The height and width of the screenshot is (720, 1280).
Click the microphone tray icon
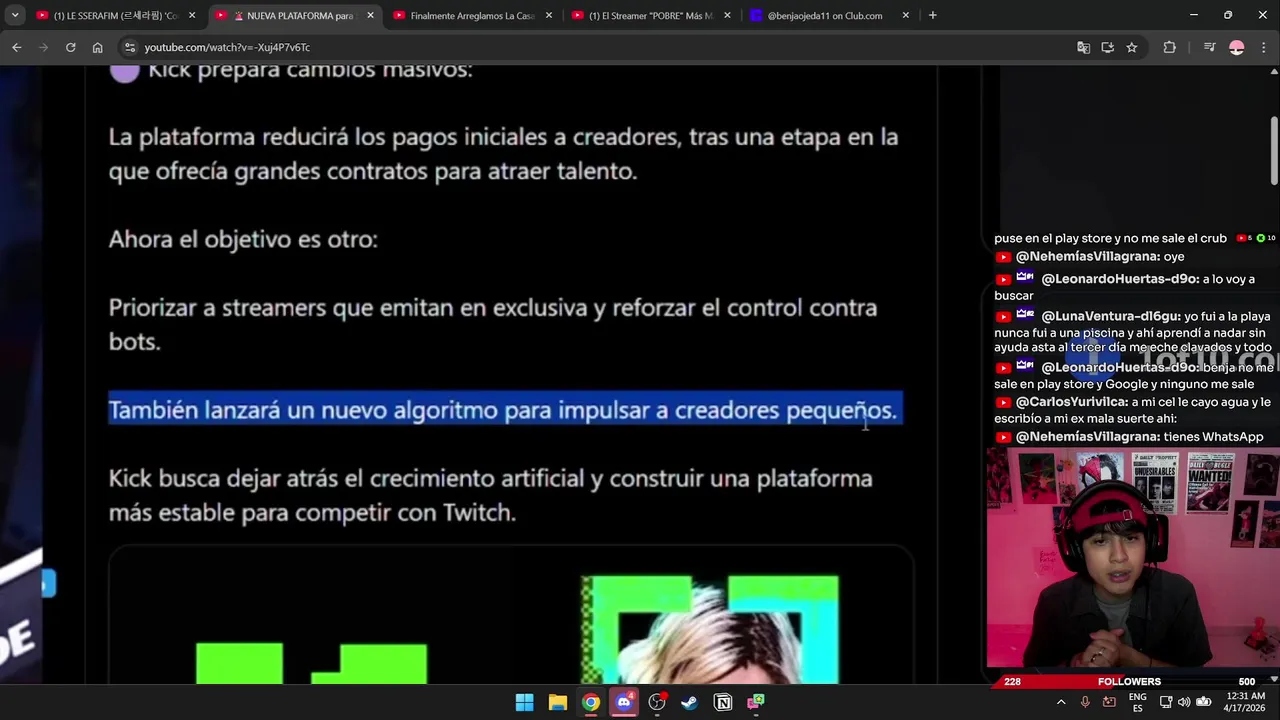[x=1085, y=702]
